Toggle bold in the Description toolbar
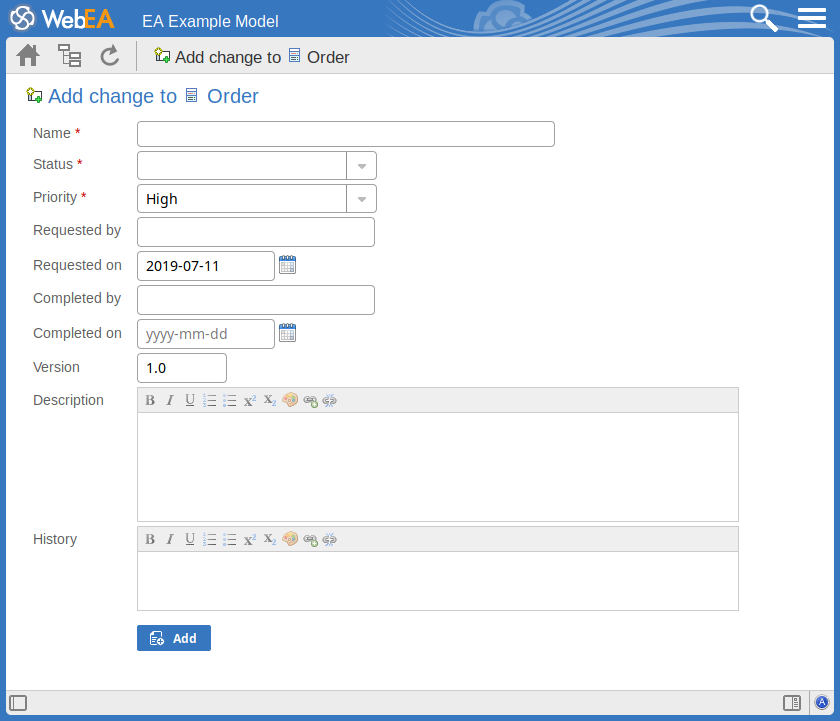840x721 pixels. pos(150,400)
